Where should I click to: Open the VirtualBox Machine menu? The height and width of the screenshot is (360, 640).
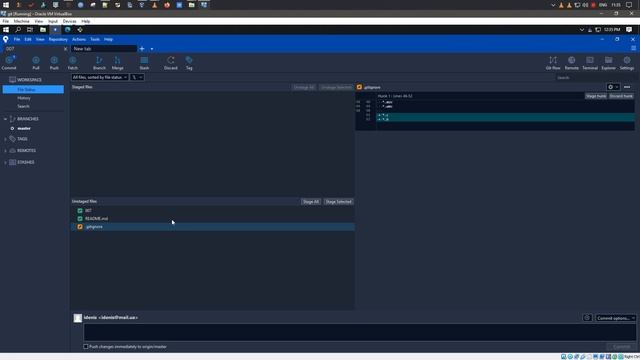point(21,21)
